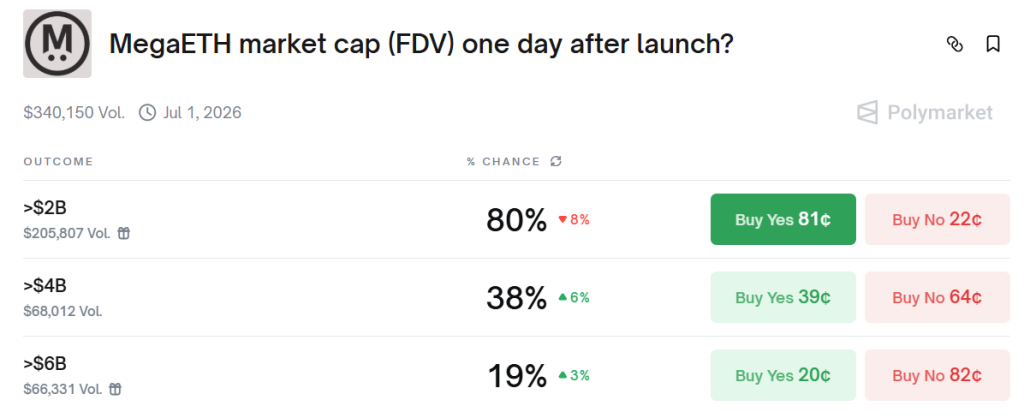Click the 38% chance value
The height and width of the screenshot is (418, 1024).
click(x=516, y=297)
